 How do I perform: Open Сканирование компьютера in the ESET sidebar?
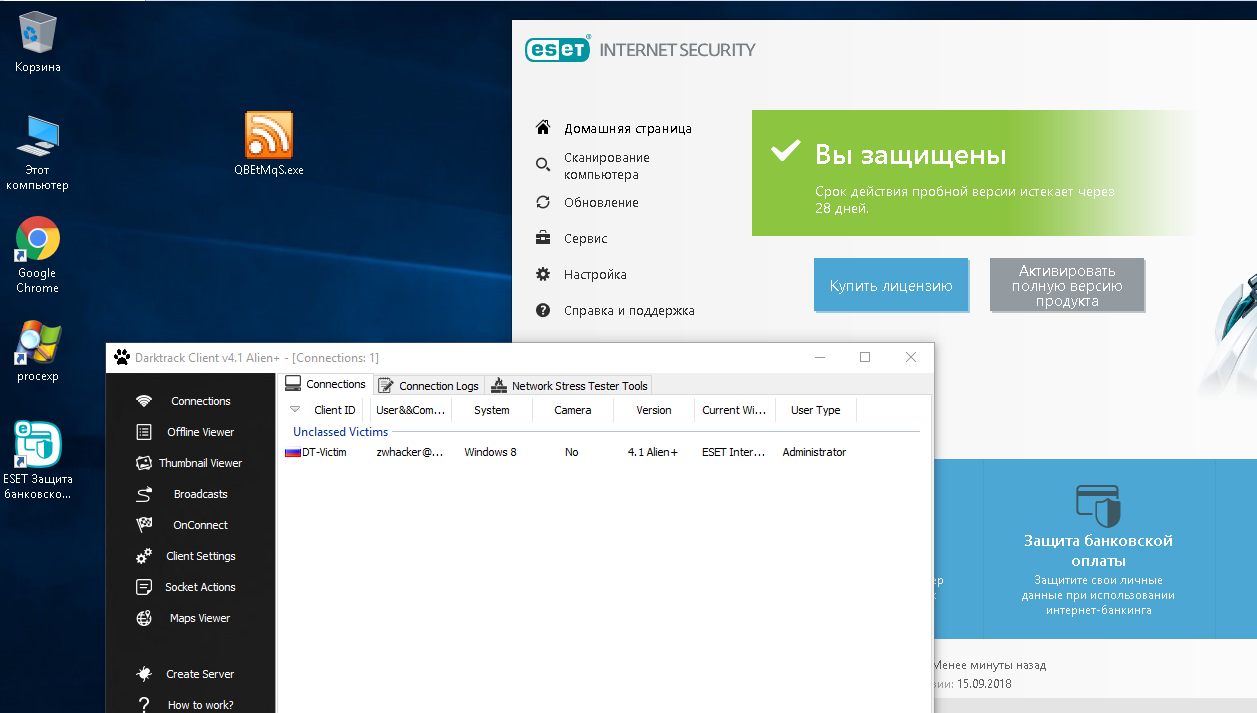(607, 166)
